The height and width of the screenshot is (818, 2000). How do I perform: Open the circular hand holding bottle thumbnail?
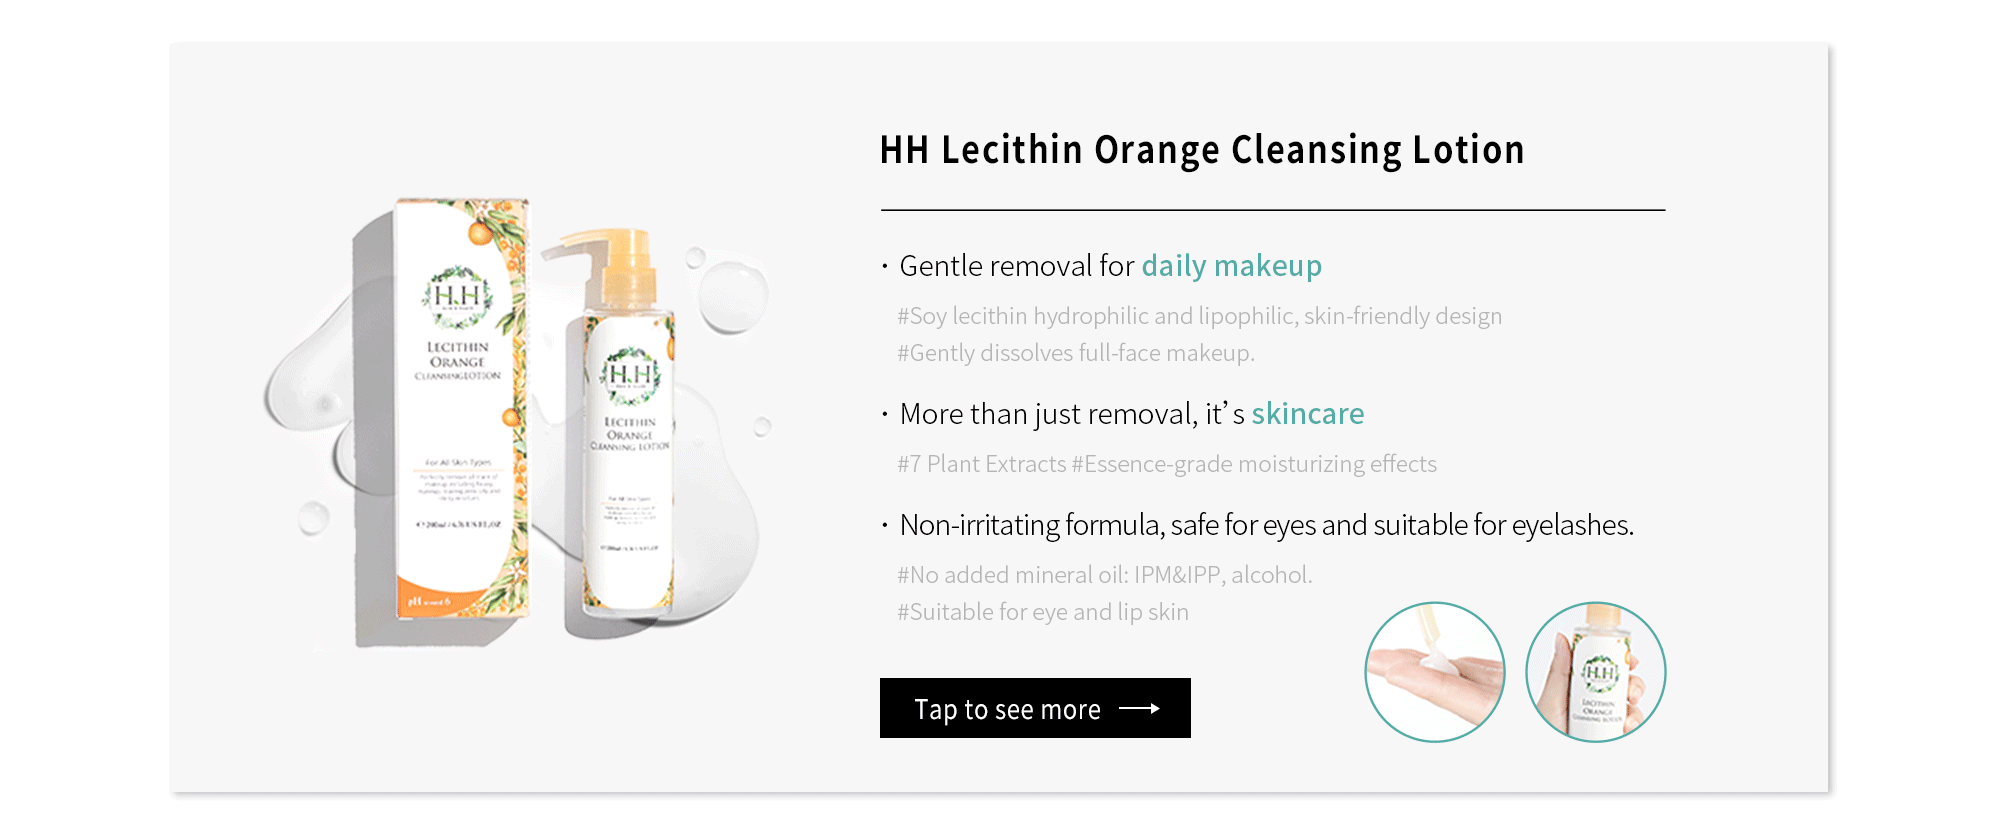[1596, 672]
